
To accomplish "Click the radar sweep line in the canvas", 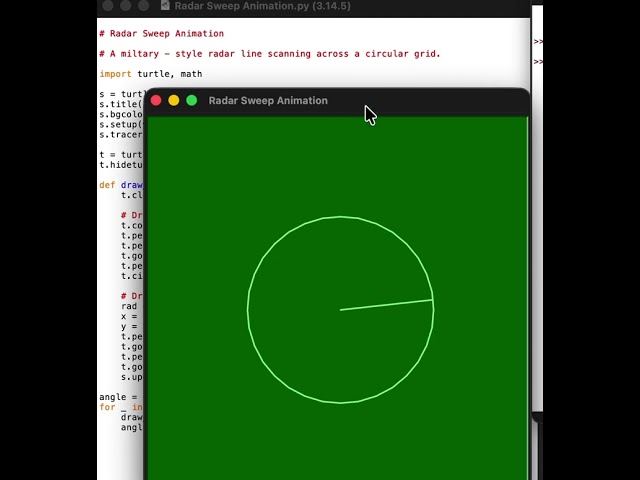I will click(386, 305).
